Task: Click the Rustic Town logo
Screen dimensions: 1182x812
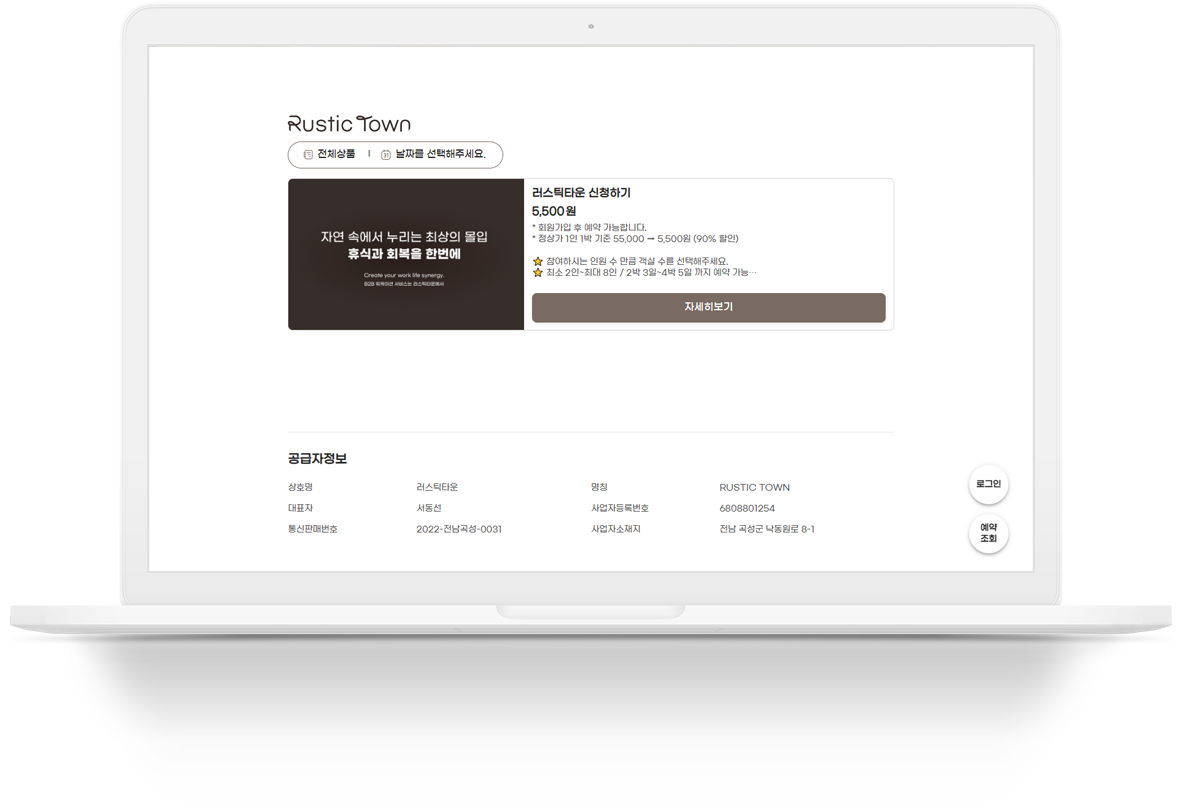Action: click(x=349, y=124)
